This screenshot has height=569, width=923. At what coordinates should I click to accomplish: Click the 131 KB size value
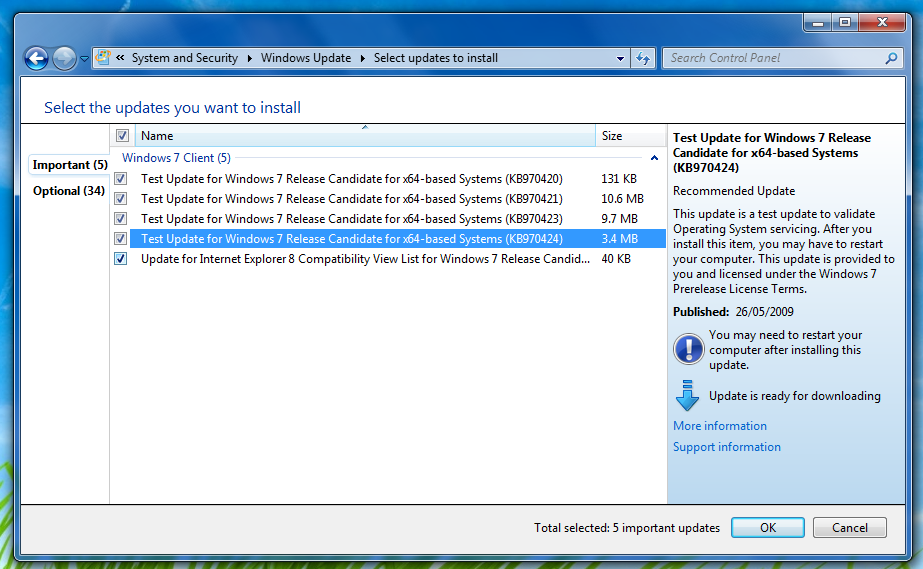(x=619, y=178)
